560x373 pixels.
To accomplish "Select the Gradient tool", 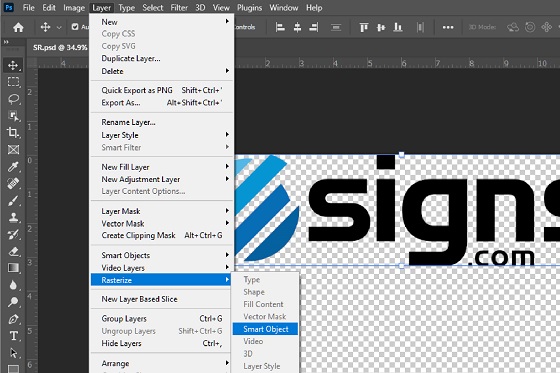I will (13, 268).
